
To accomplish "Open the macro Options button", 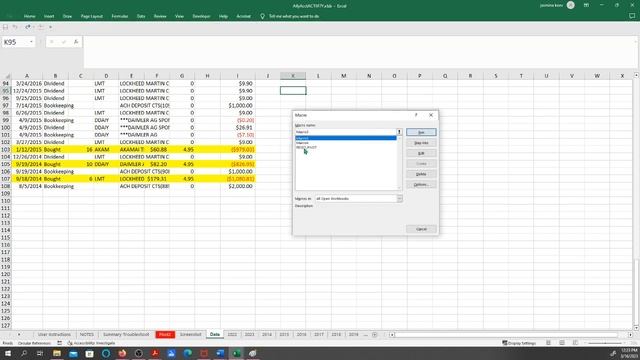I will click(421, 184).
